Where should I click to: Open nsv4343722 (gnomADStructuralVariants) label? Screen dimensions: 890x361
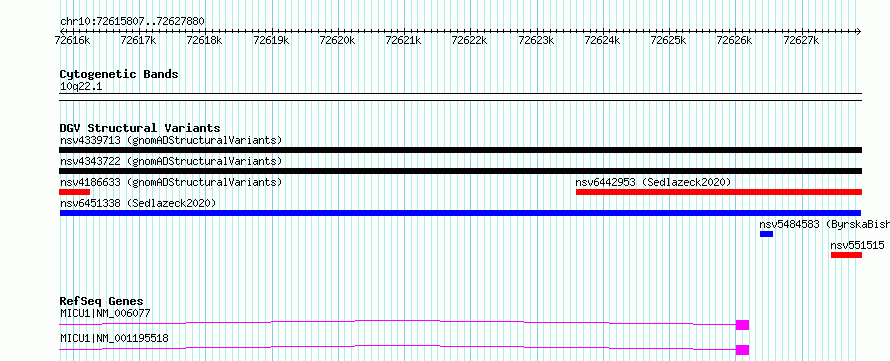coord(171,161)
